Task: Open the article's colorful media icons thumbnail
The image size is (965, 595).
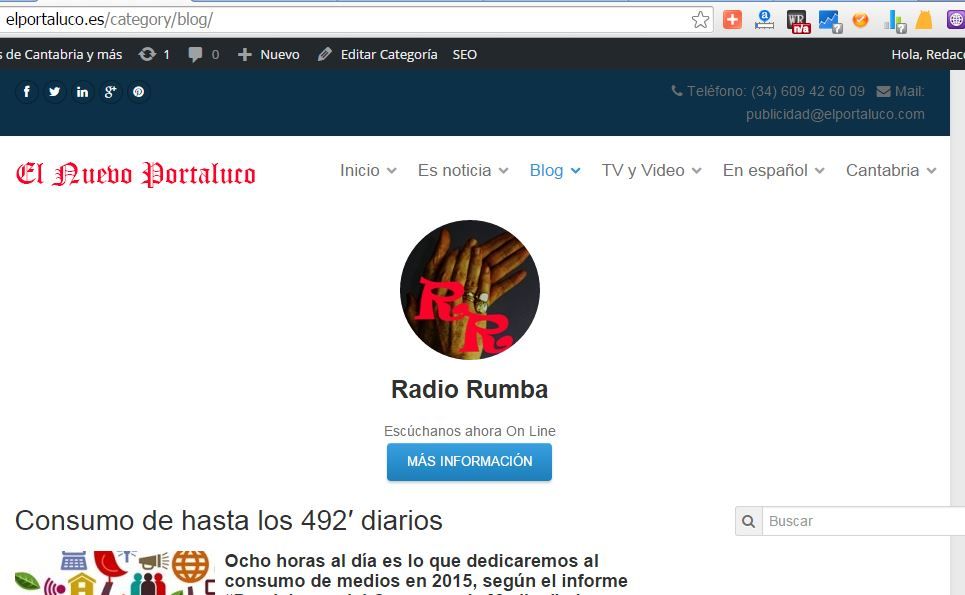Action: [x=114, y=573]
